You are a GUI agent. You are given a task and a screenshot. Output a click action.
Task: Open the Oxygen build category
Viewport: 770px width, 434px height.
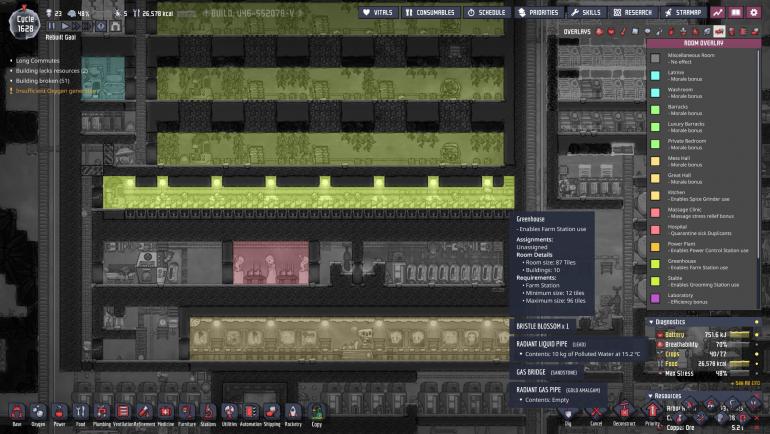[x=37, y=411]
